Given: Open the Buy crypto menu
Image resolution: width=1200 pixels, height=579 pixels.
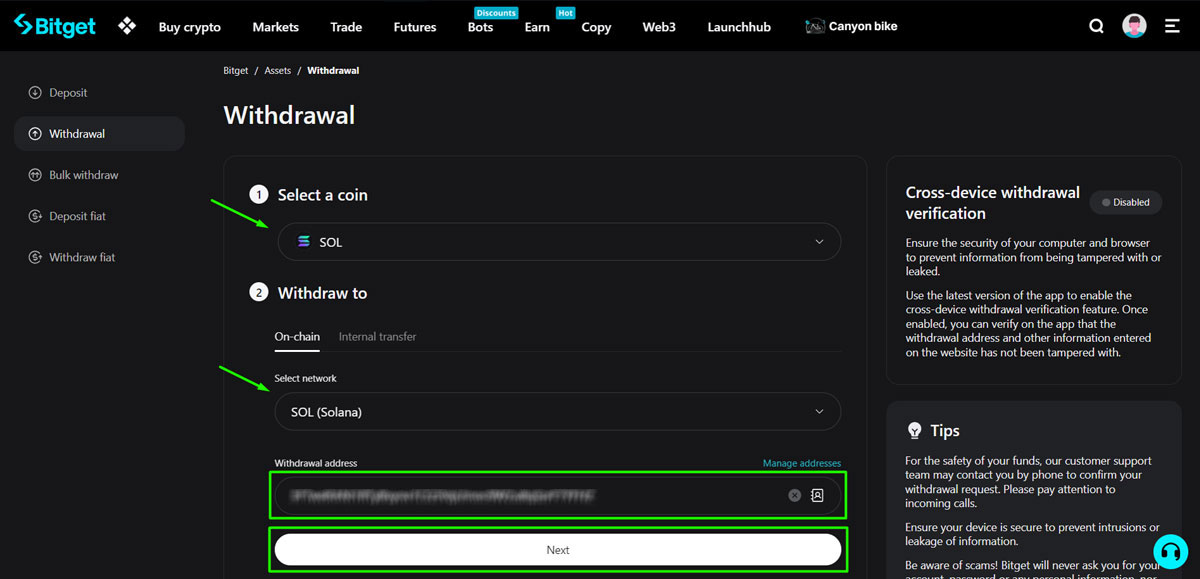Looking at the screenshot, I should point(190,27).
